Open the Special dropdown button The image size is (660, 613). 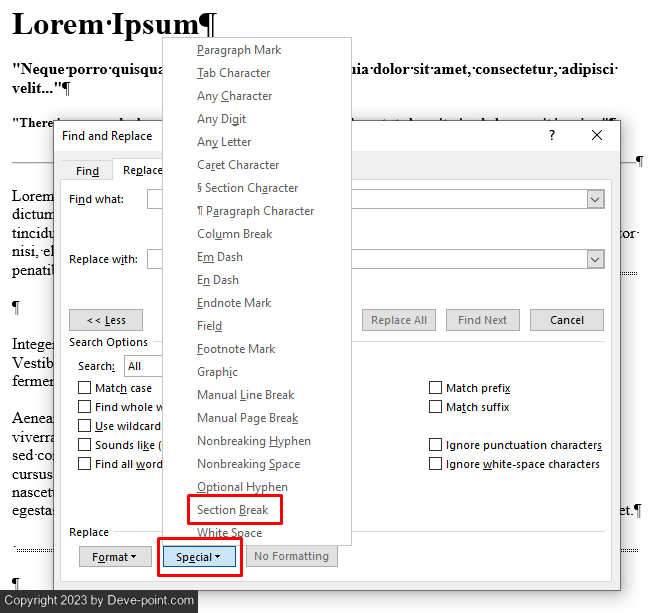(x=198, y=557)
